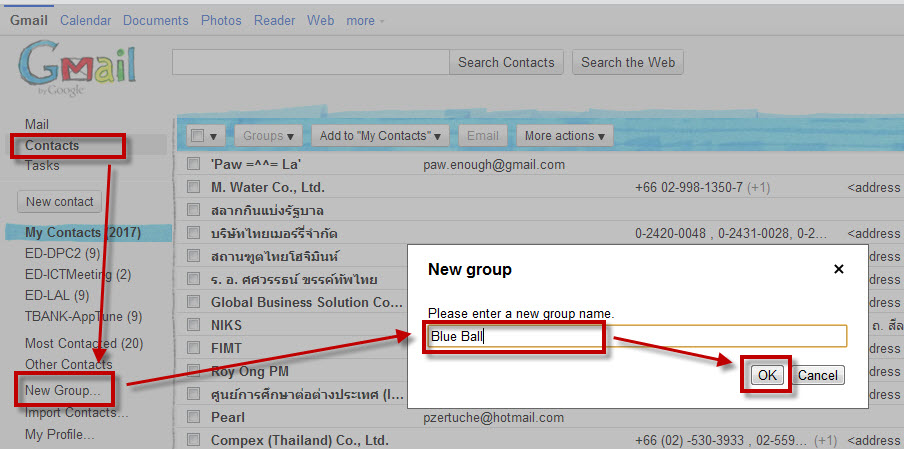The width and height of the screenshot is (904, 449).
Task: Open the ED-DPC2 (9) group
Action: 63,253
